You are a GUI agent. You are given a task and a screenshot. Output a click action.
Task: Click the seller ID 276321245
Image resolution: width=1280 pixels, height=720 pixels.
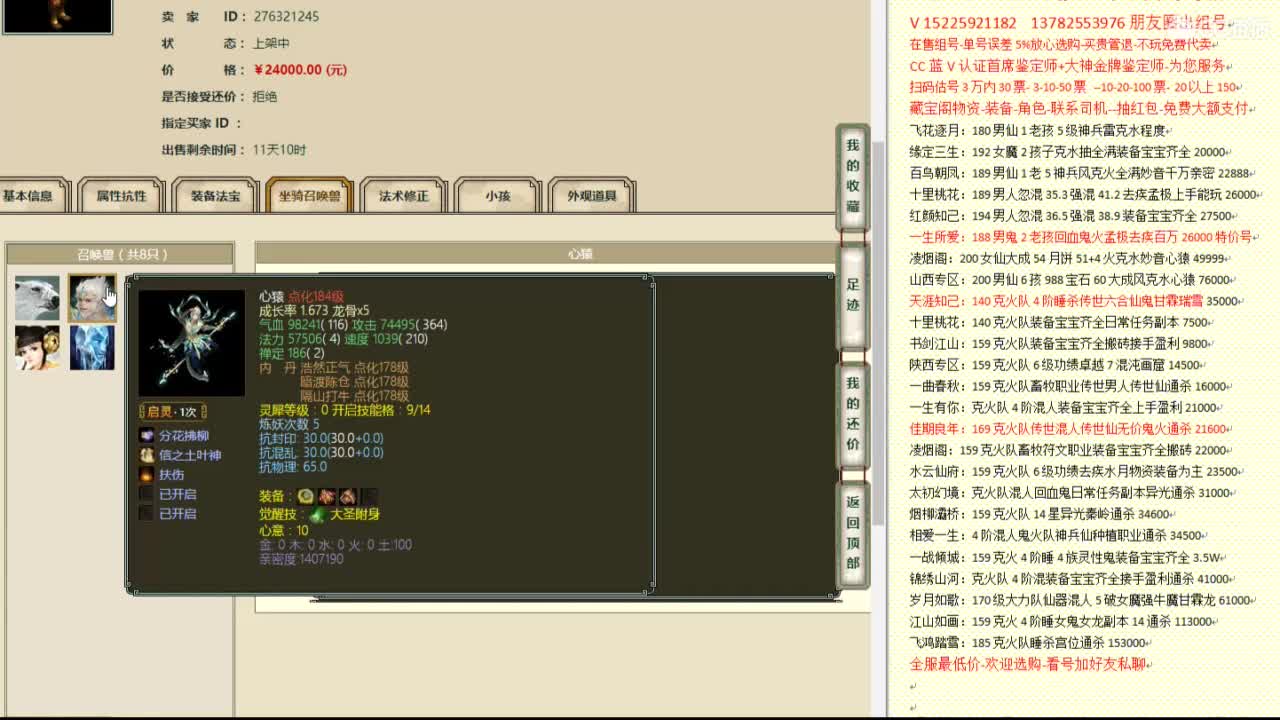285,17
